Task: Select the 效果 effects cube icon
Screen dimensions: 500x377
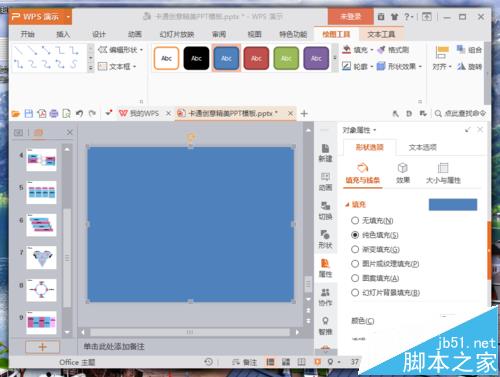Action: tap(403, 173)
